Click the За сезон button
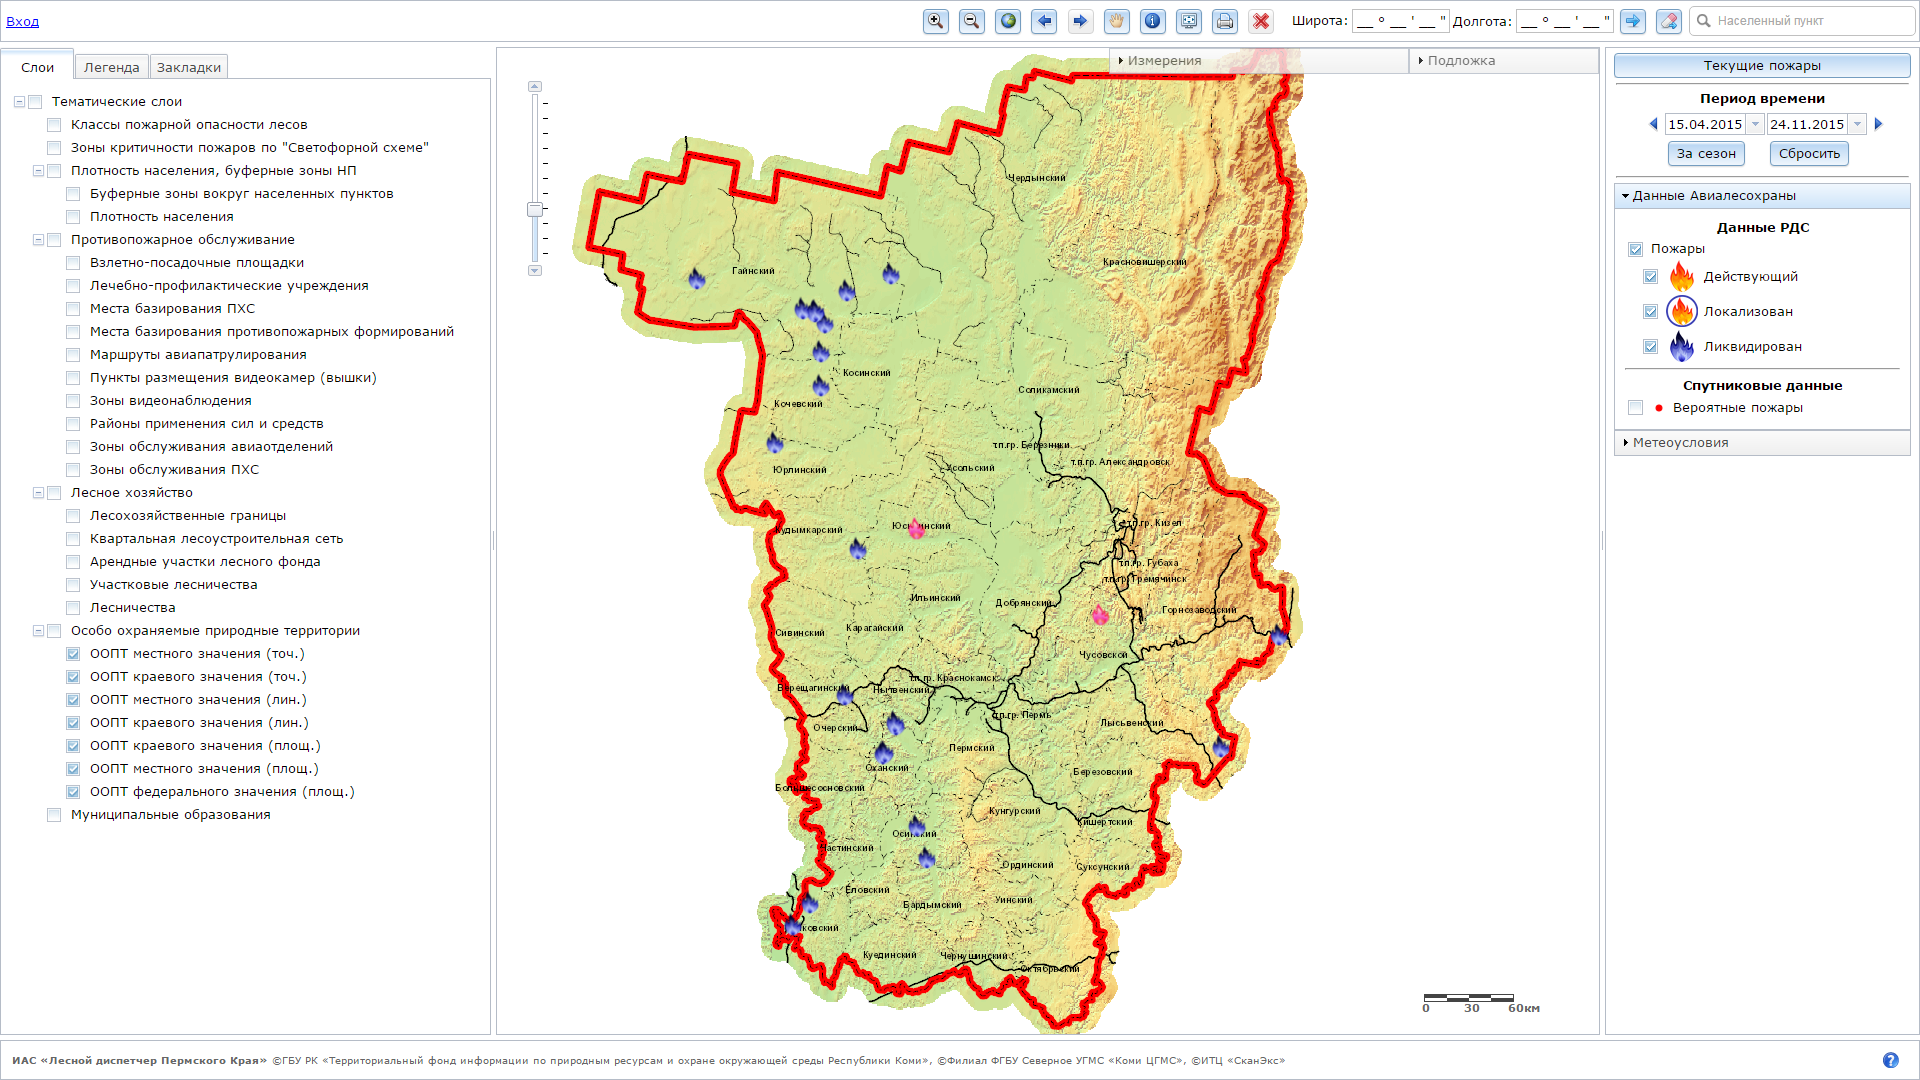The height and width of the screenshot is (1080, 1920). pyautogui.click(x=1706, y=153)
